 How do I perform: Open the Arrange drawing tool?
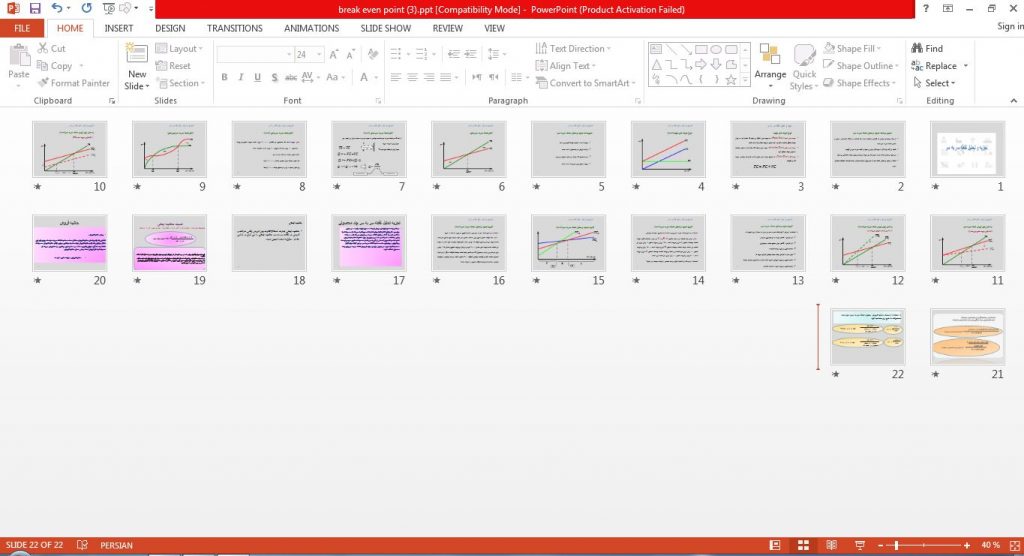(x=770, y=67)
